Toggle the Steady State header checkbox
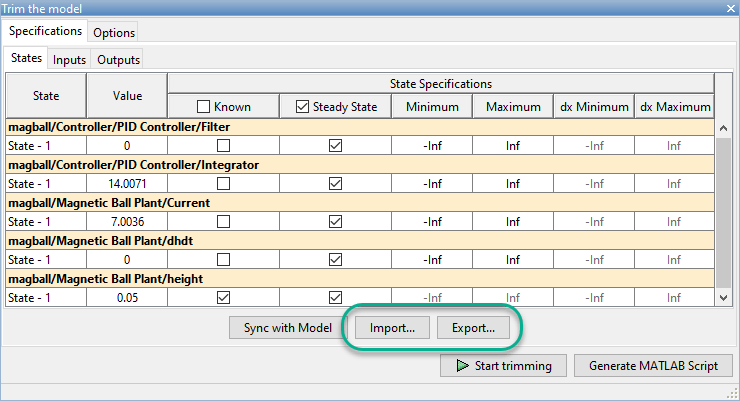This screenshot has height=401, width=740. tap(303, 106)
